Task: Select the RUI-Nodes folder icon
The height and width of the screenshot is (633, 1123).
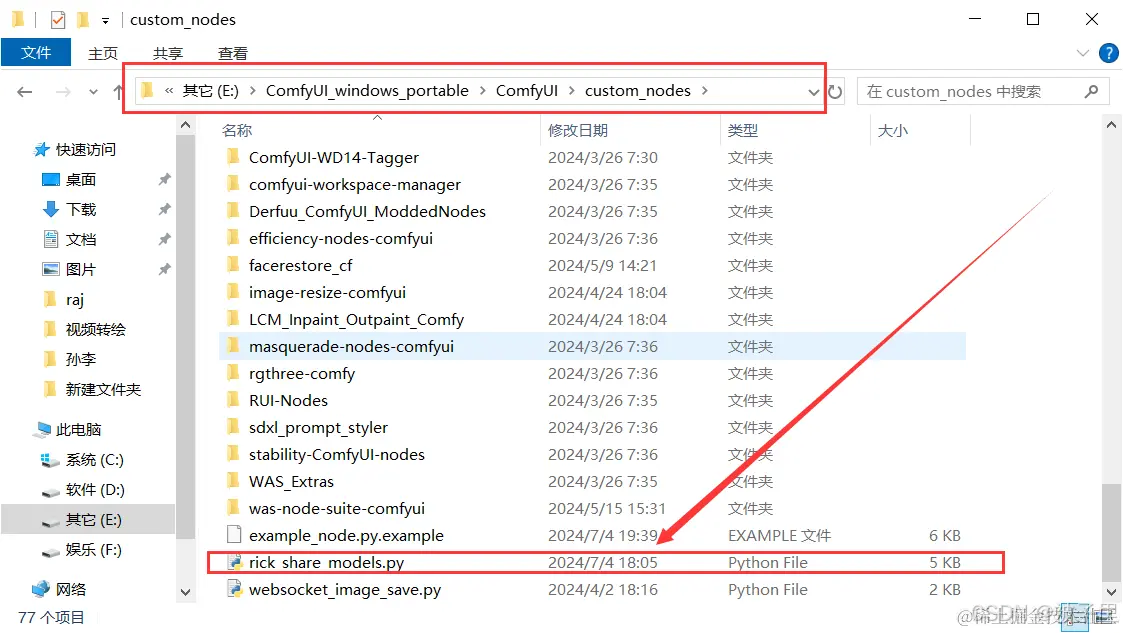Action: (233, 400)
